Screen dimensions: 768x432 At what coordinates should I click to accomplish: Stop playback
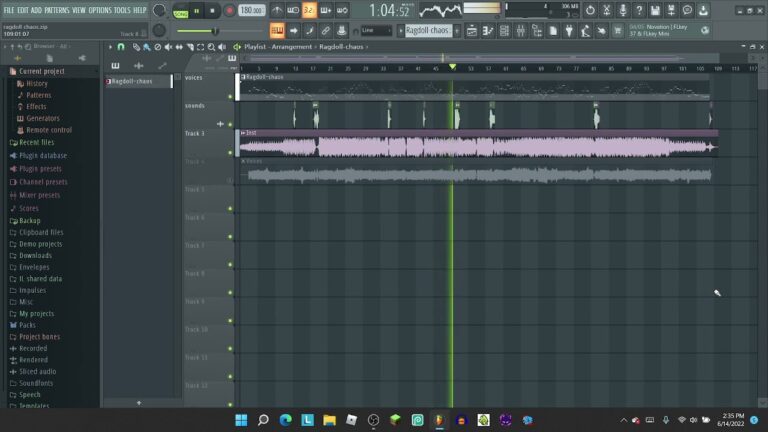point(213,11)
